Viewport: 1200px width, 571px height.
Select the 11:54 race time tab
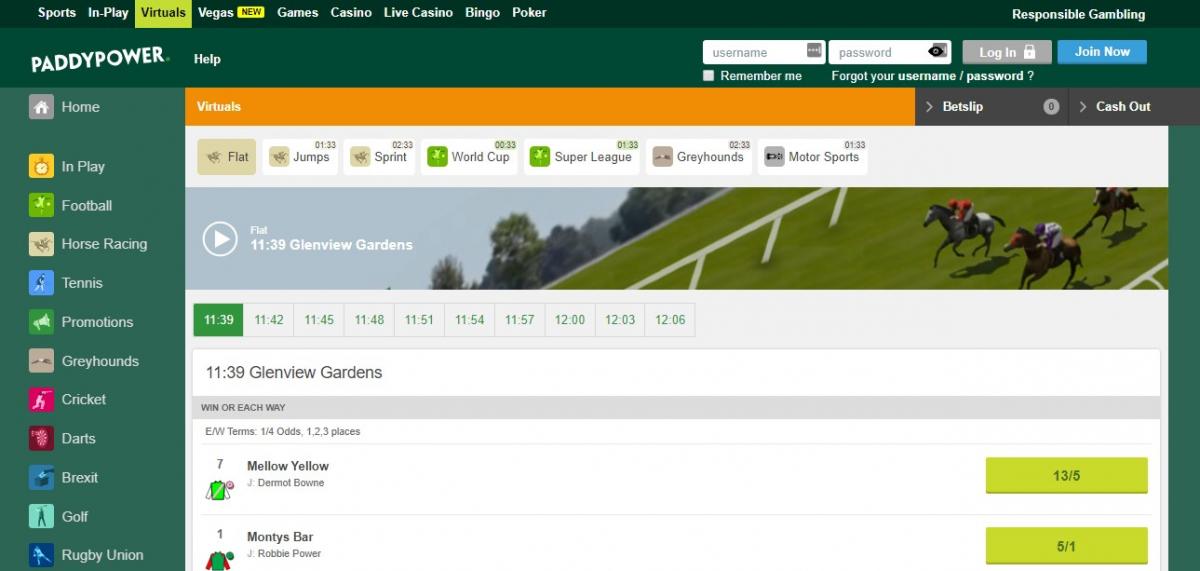[469, 320]
